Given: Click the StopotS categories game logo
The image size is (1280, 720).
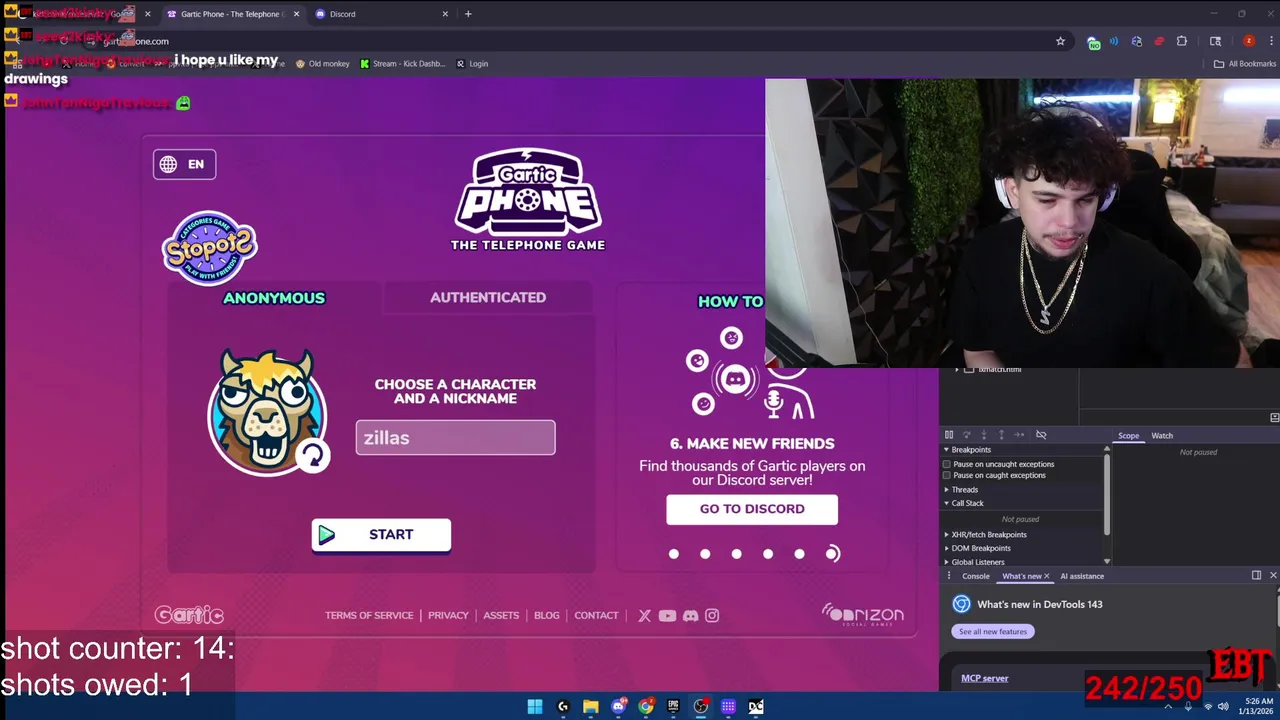Looking at the screenshot, I should coord(210,248).
